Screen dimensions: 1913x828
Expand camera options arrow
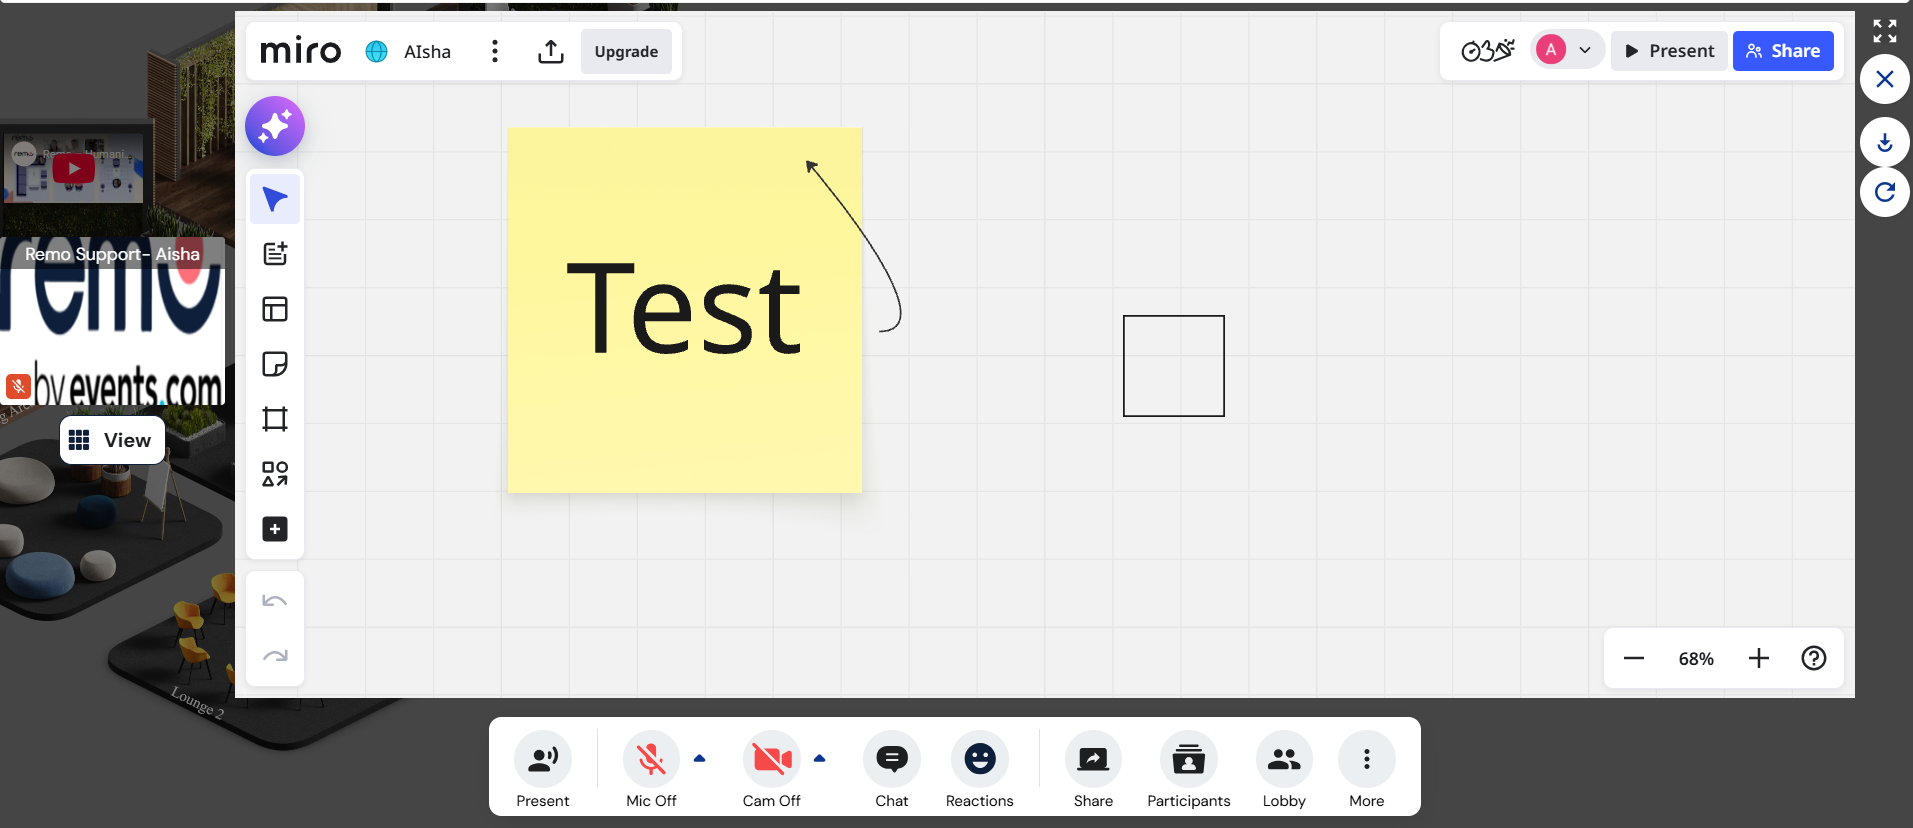click(x=820, y=759)
